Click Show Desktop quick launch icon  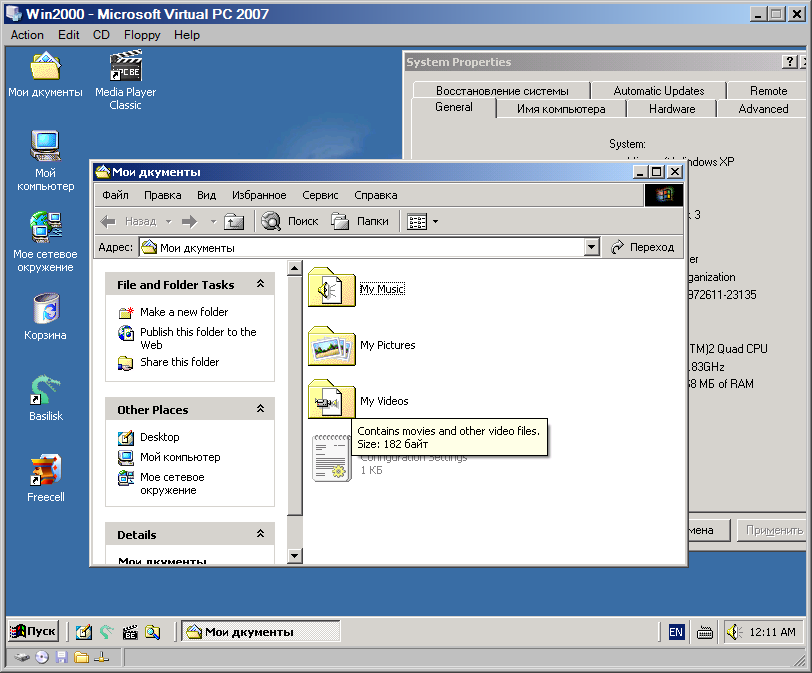pyautogui.click(x=83, y=632)
